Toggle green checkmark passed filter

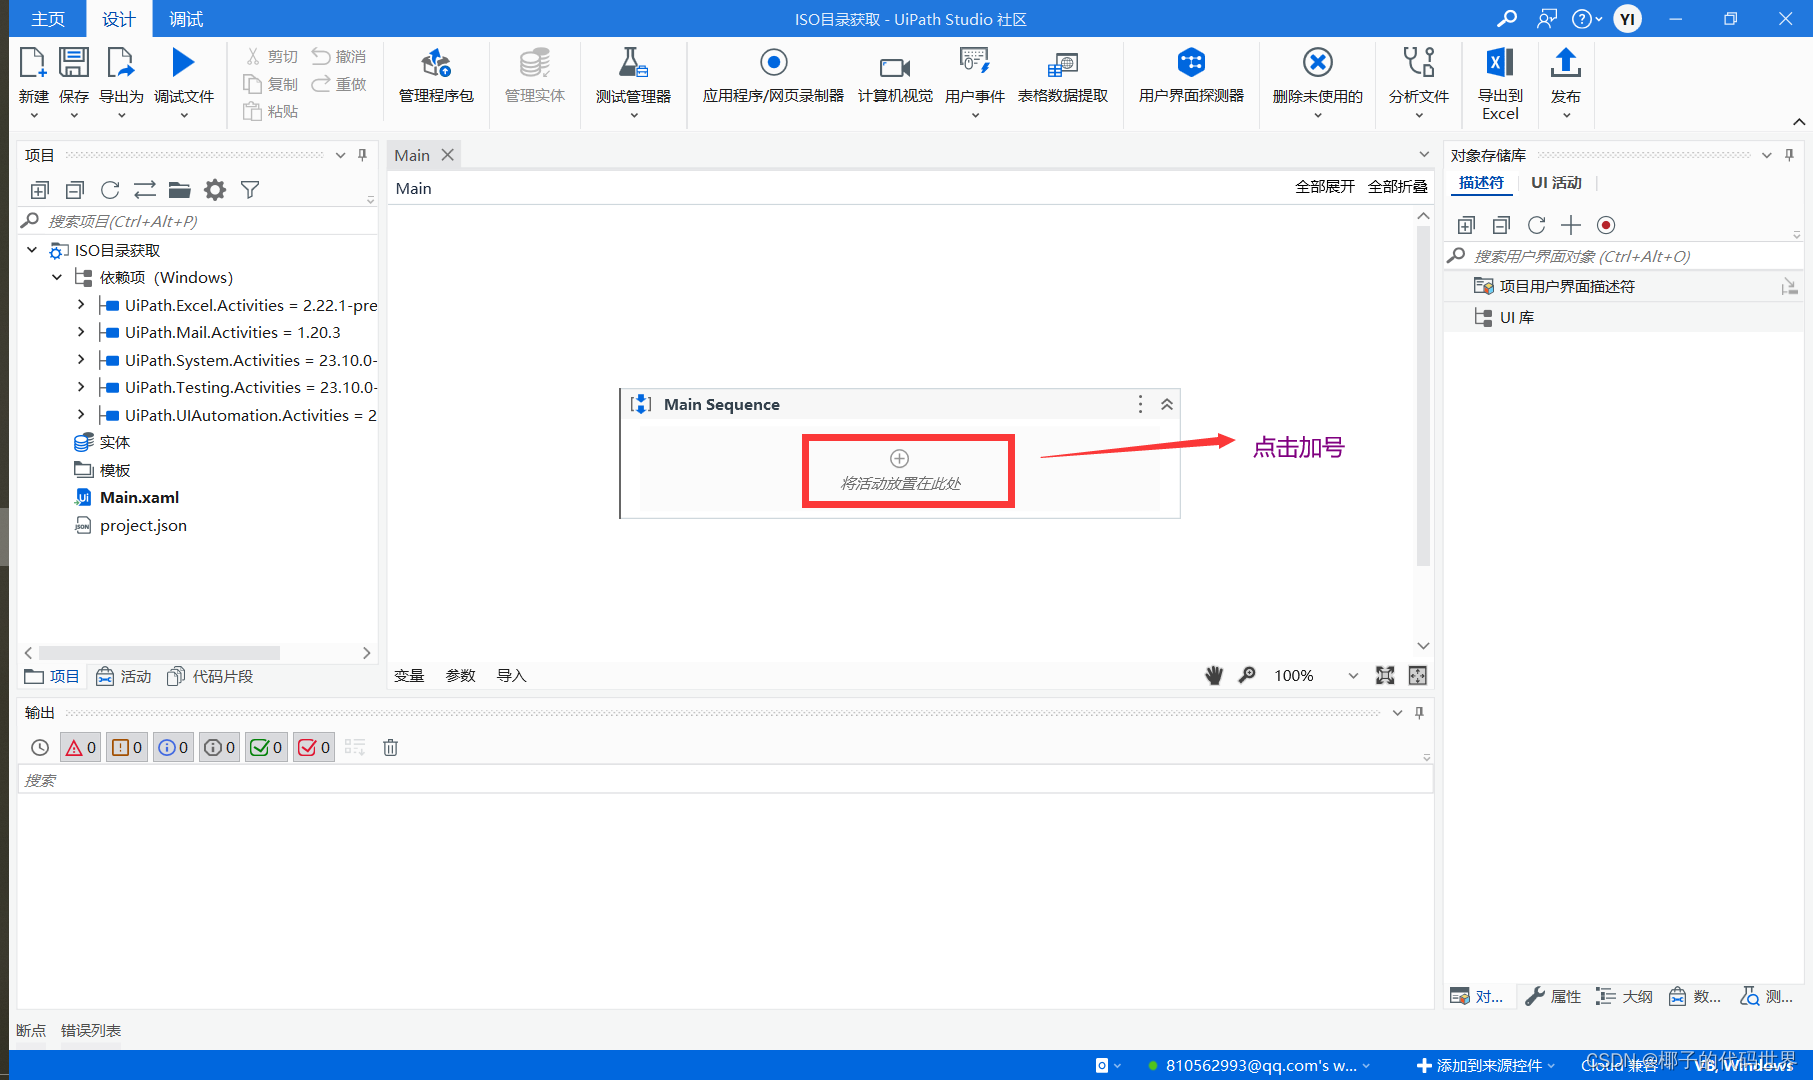point(266,747)
